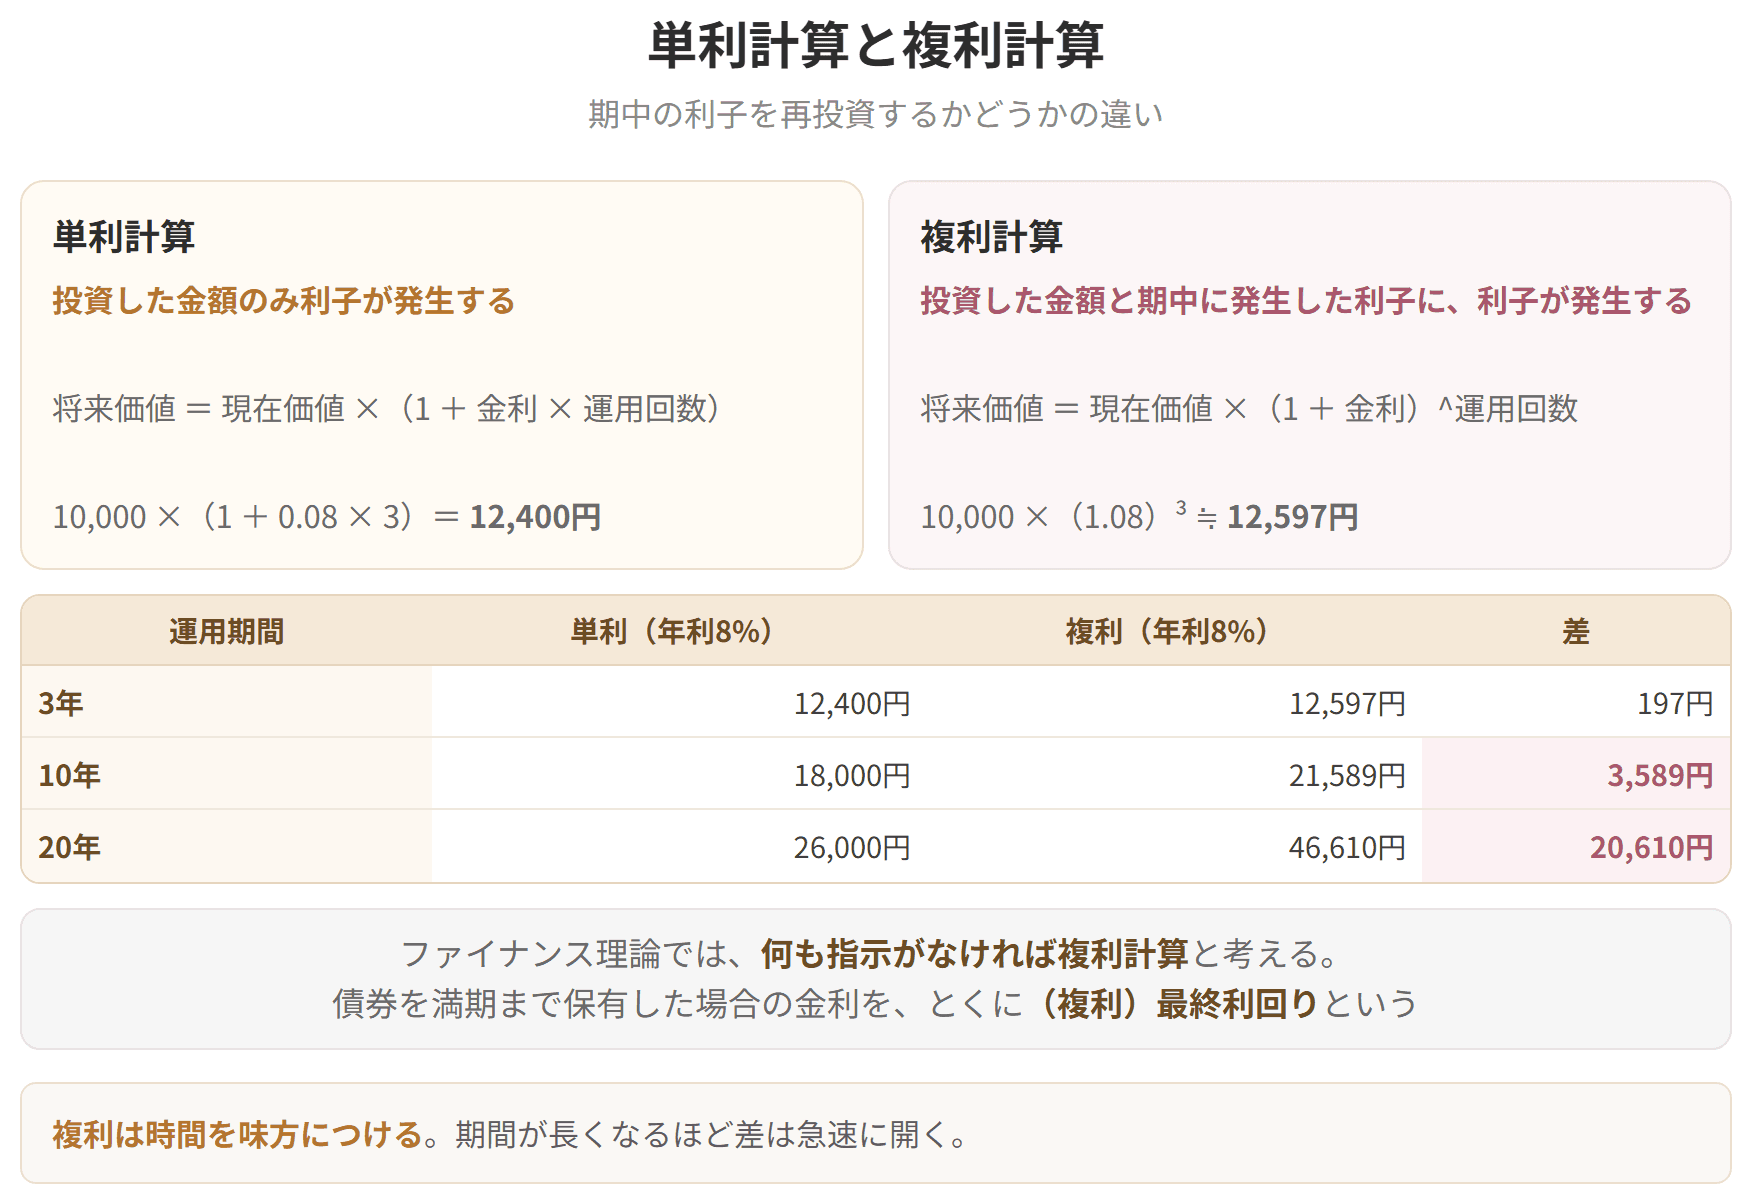This screenshot has width=1752, height=1204.
Task: Click the highlighted phrase 複利は時間を味方につける
Action: tap(238, 1135)
